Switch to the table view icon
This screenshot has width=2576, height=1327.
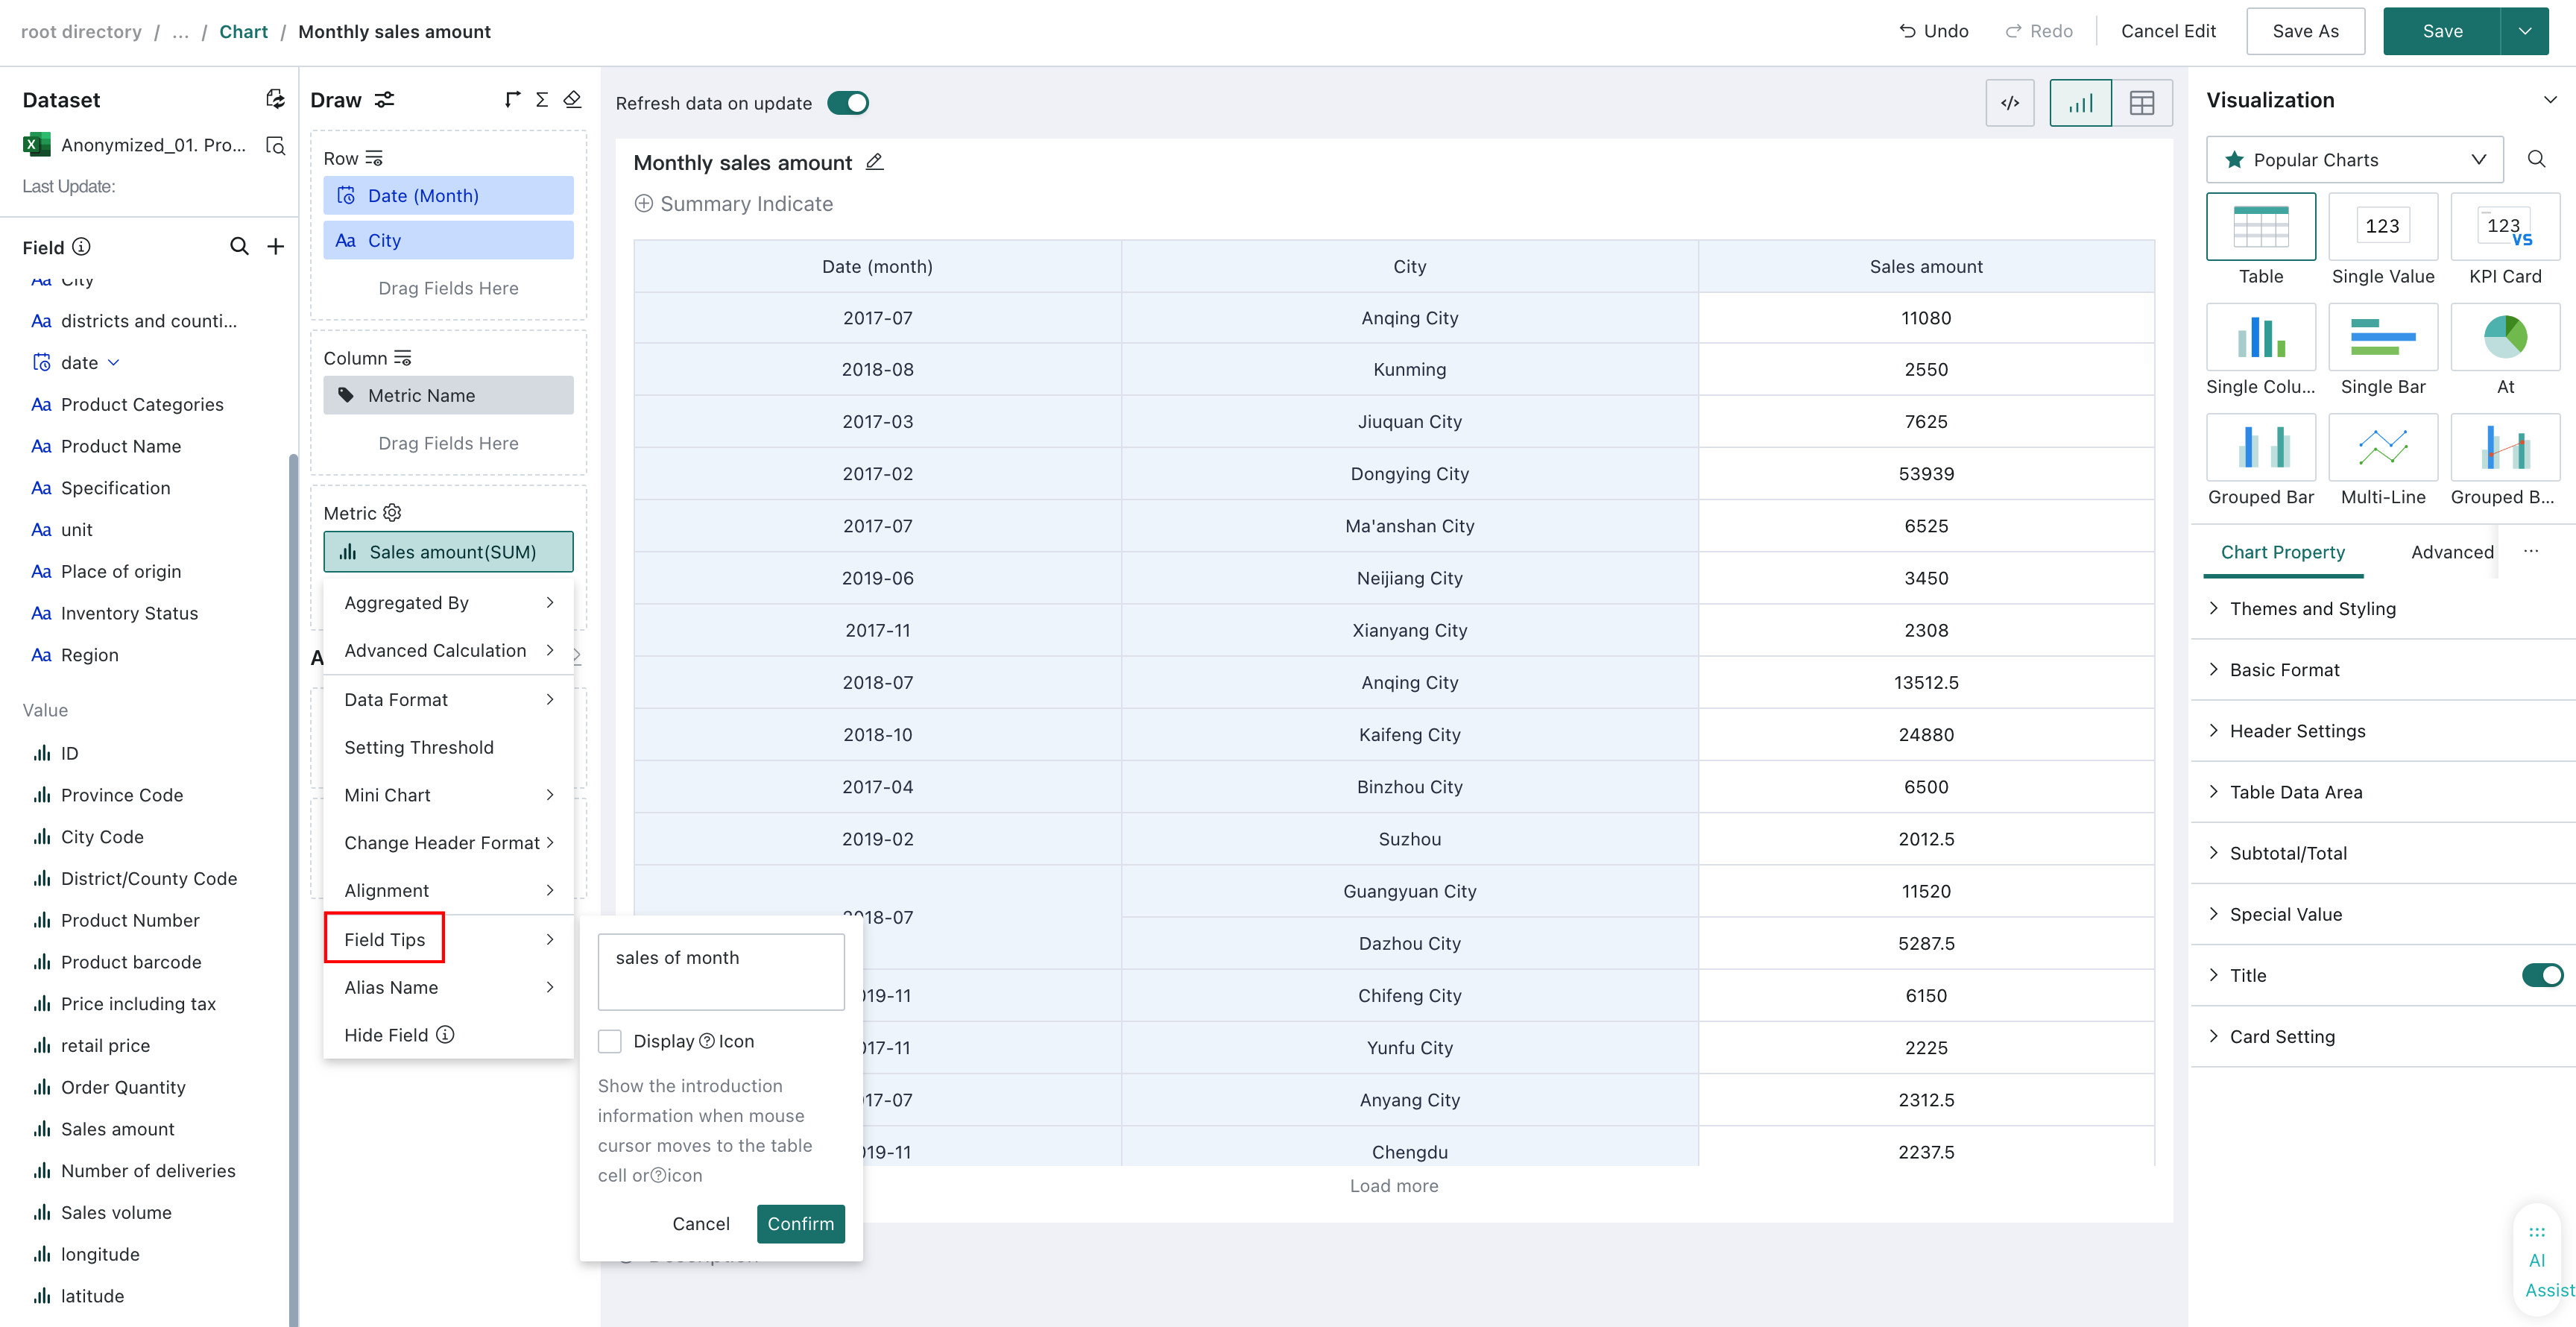(2141, 103)
